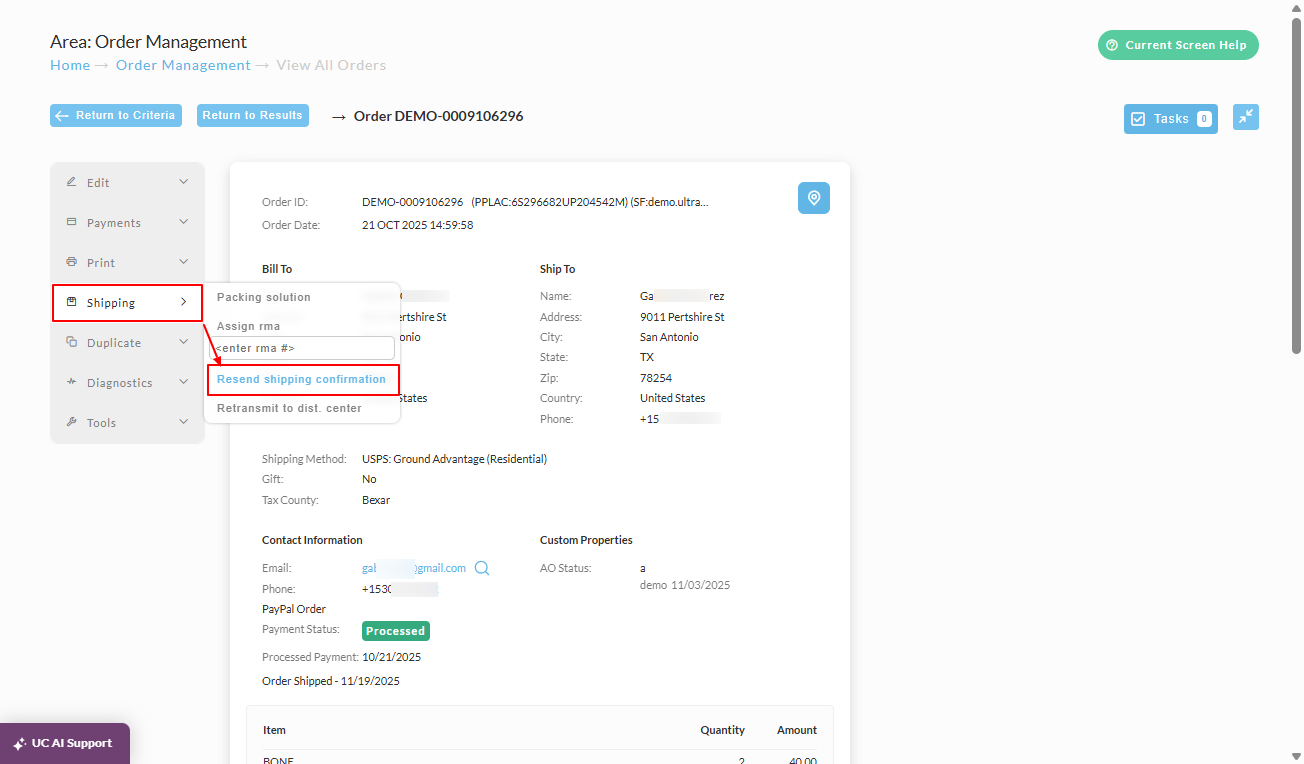Viewport: 1304px width, 764px height.
Task: Open the Tasks button
Action: click(x=1171, y=119)
